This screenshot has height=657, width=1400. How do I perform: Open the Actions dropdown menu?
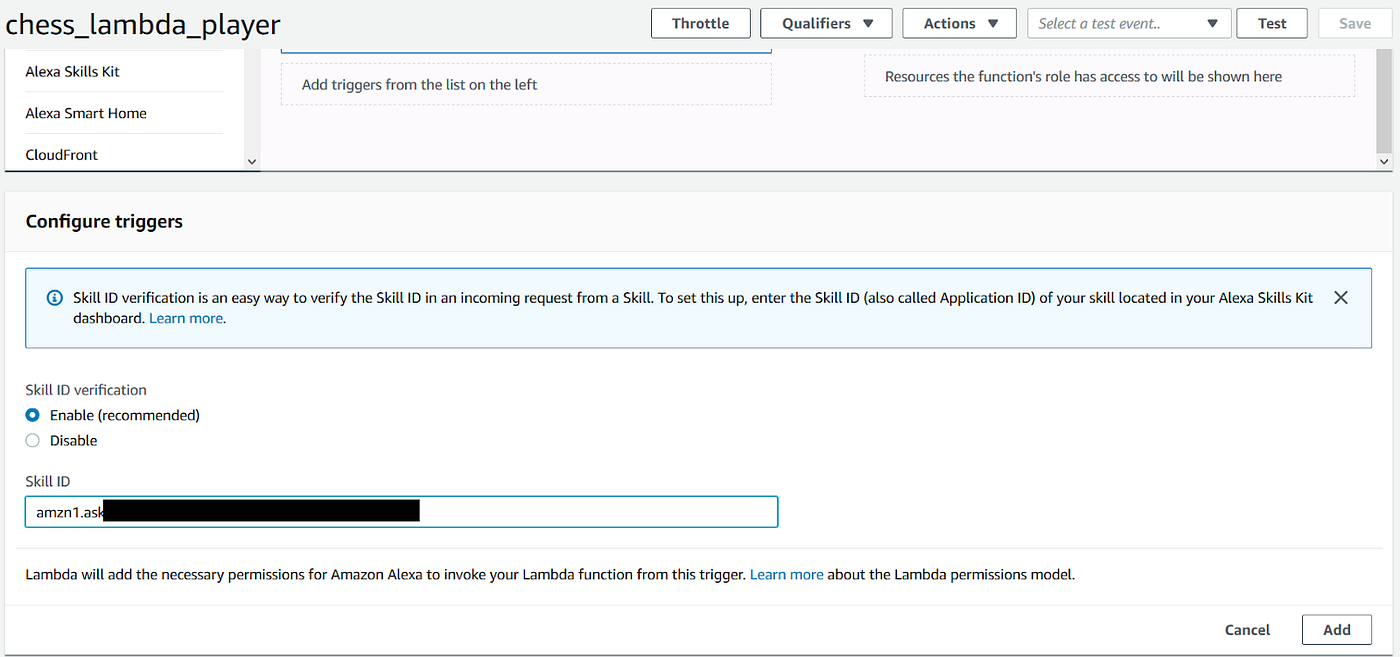point(959,23)
